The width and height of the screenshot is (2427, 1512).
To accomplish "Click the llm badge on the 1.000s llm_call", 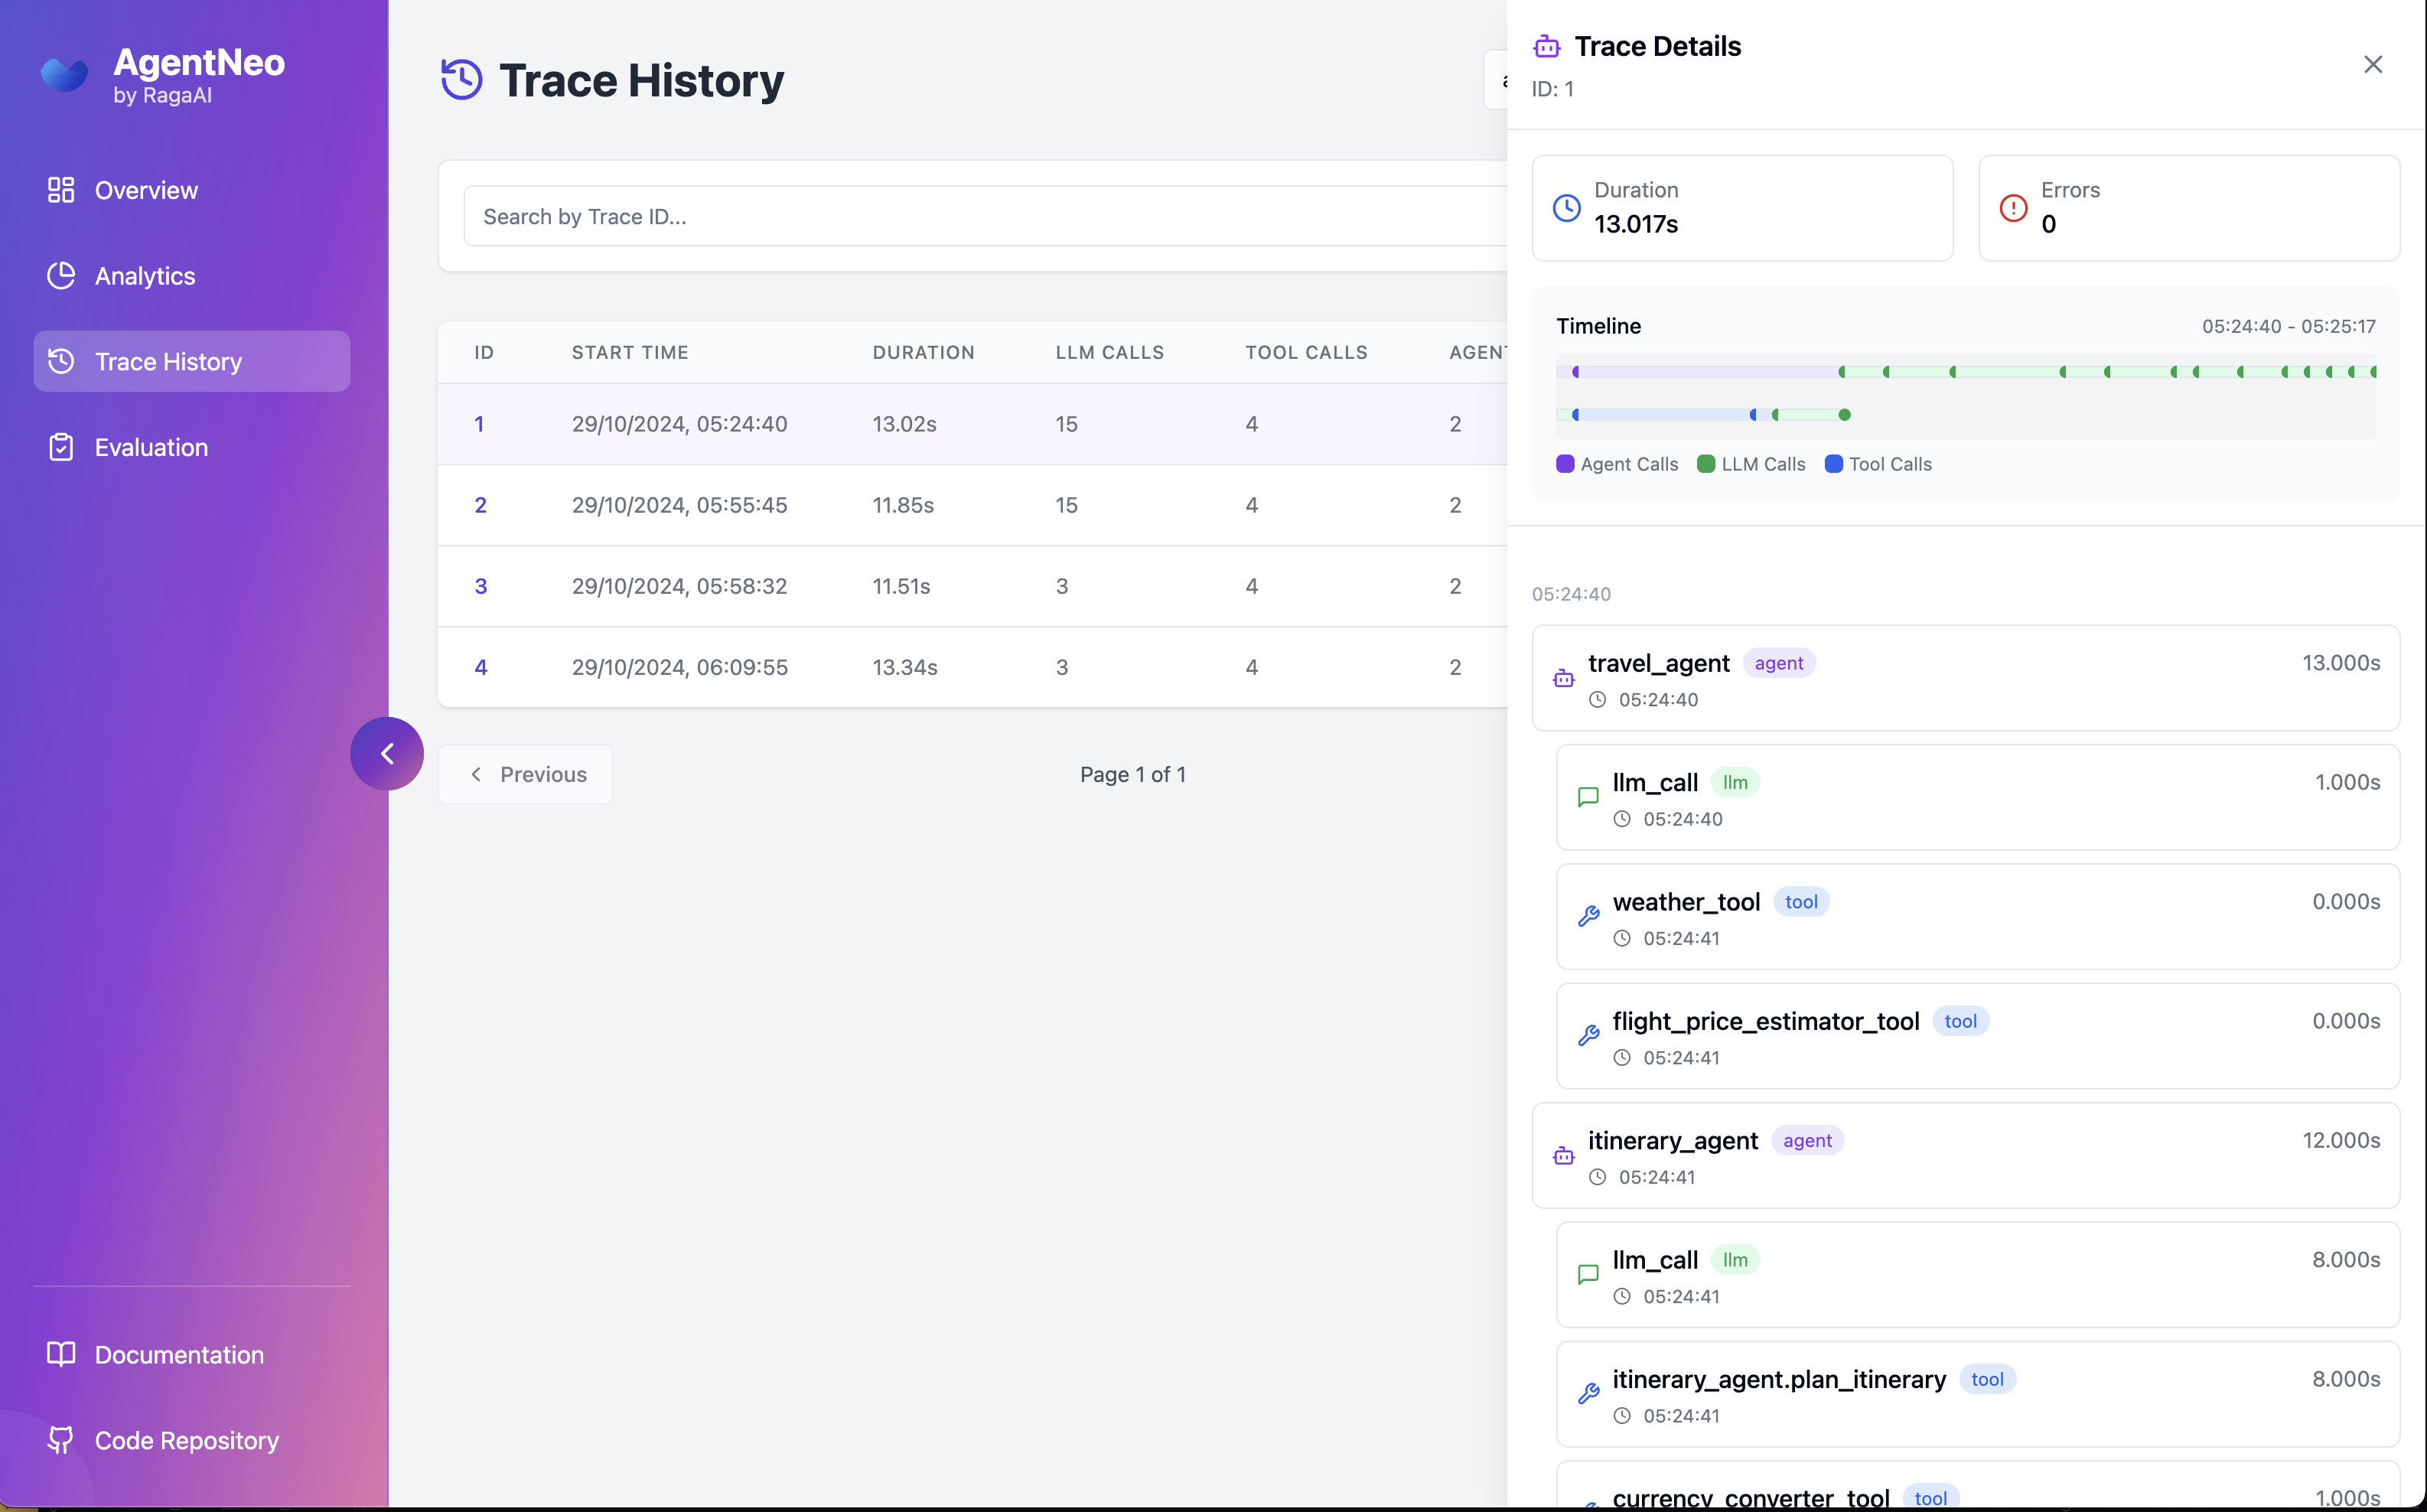I will click(1735, 782).
